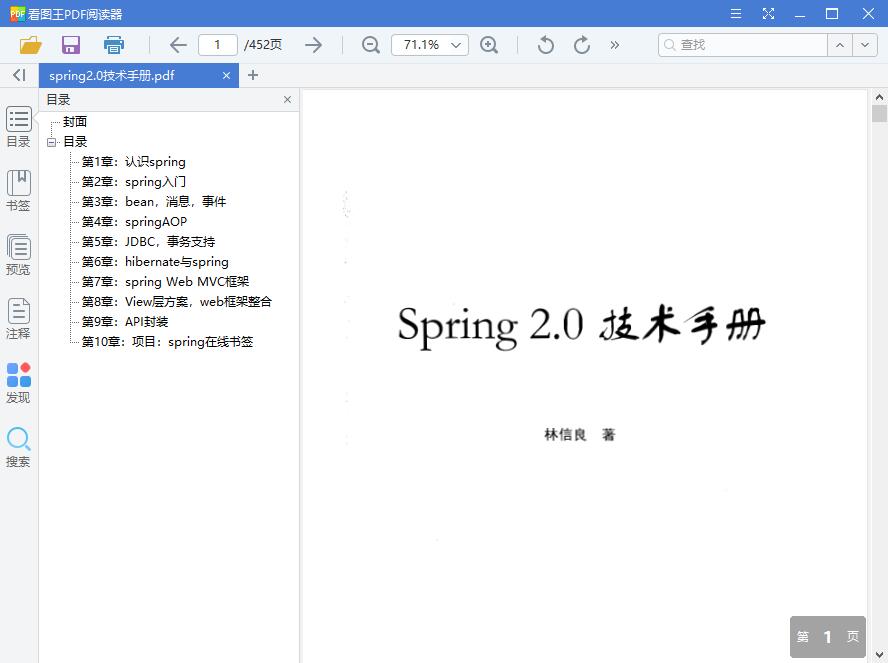The image size is (888, 663).
Task: Open the 注释 annotations panel
Action: pyautogui.click(x=18, y=316)
